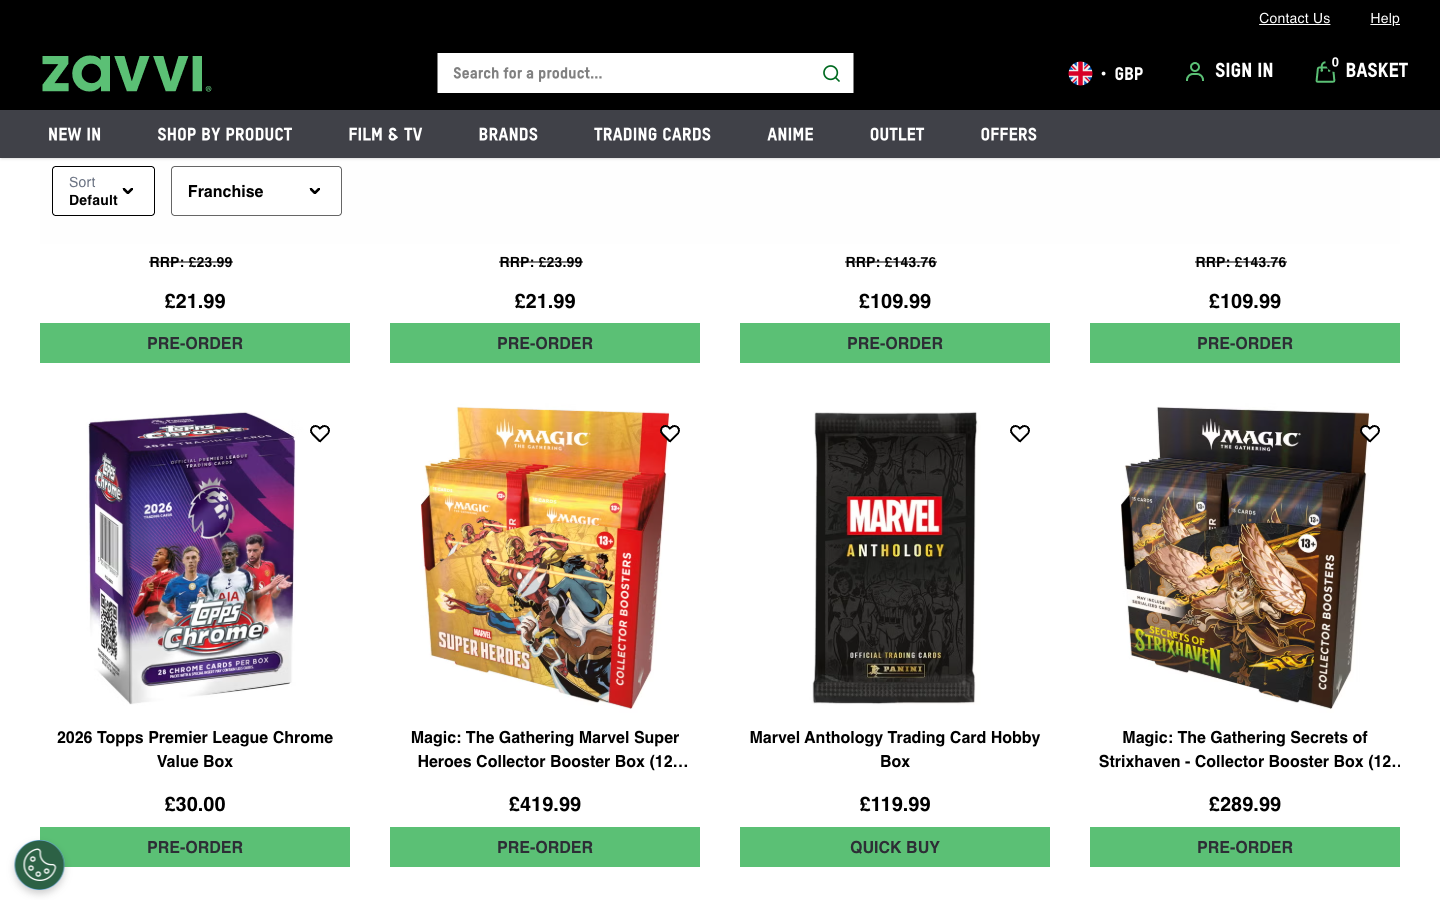Select the TRADING CARDS menu item
The image size is (1440, 900).
point(652,133)
